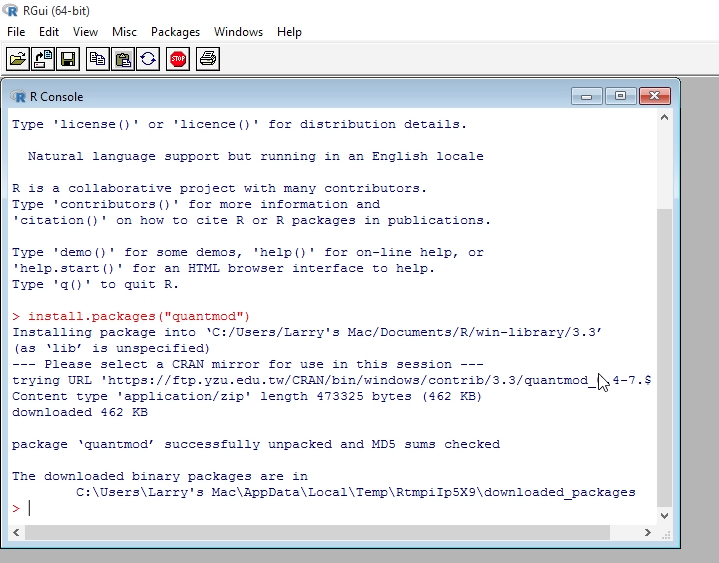The image size is (719, 563).
Task: Click the Load workspace toolbar icon
Action: click(x=43, y=59)
